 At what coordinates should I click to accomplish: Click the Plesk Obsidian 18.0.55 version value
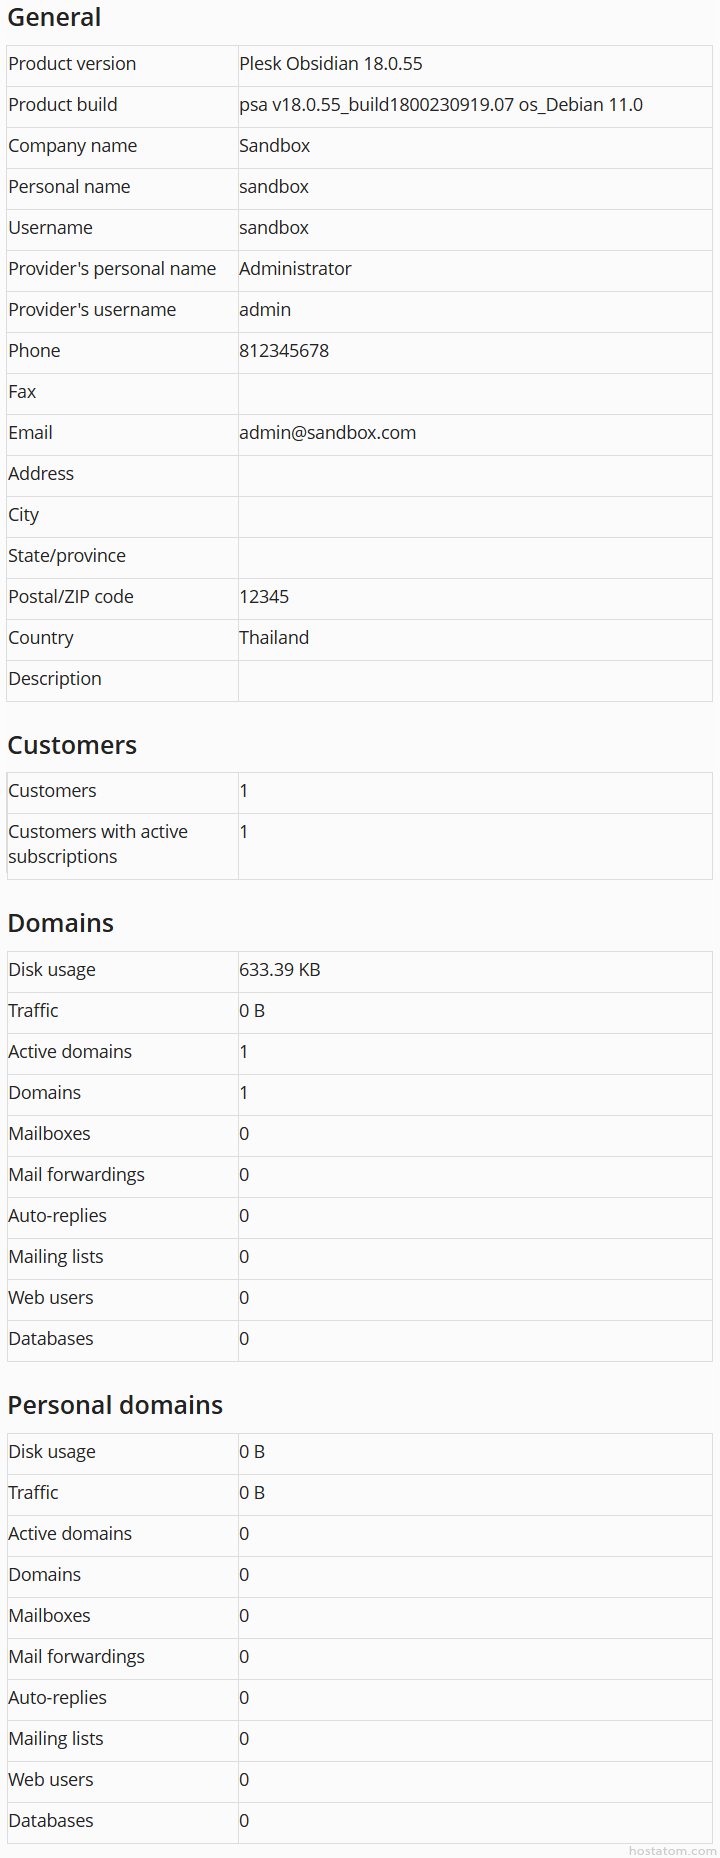click(330, 64)
